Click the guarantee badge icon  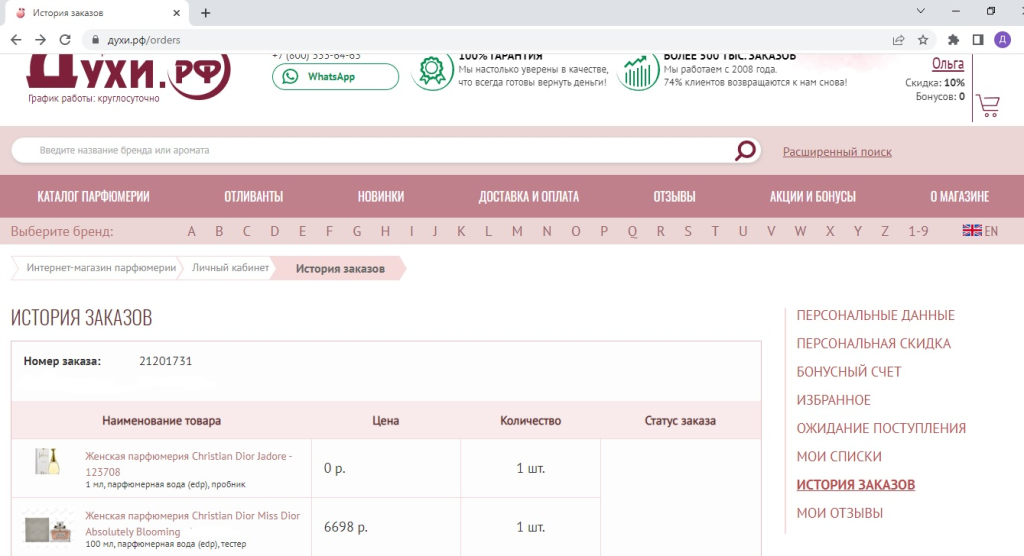(x=432, y=72)
